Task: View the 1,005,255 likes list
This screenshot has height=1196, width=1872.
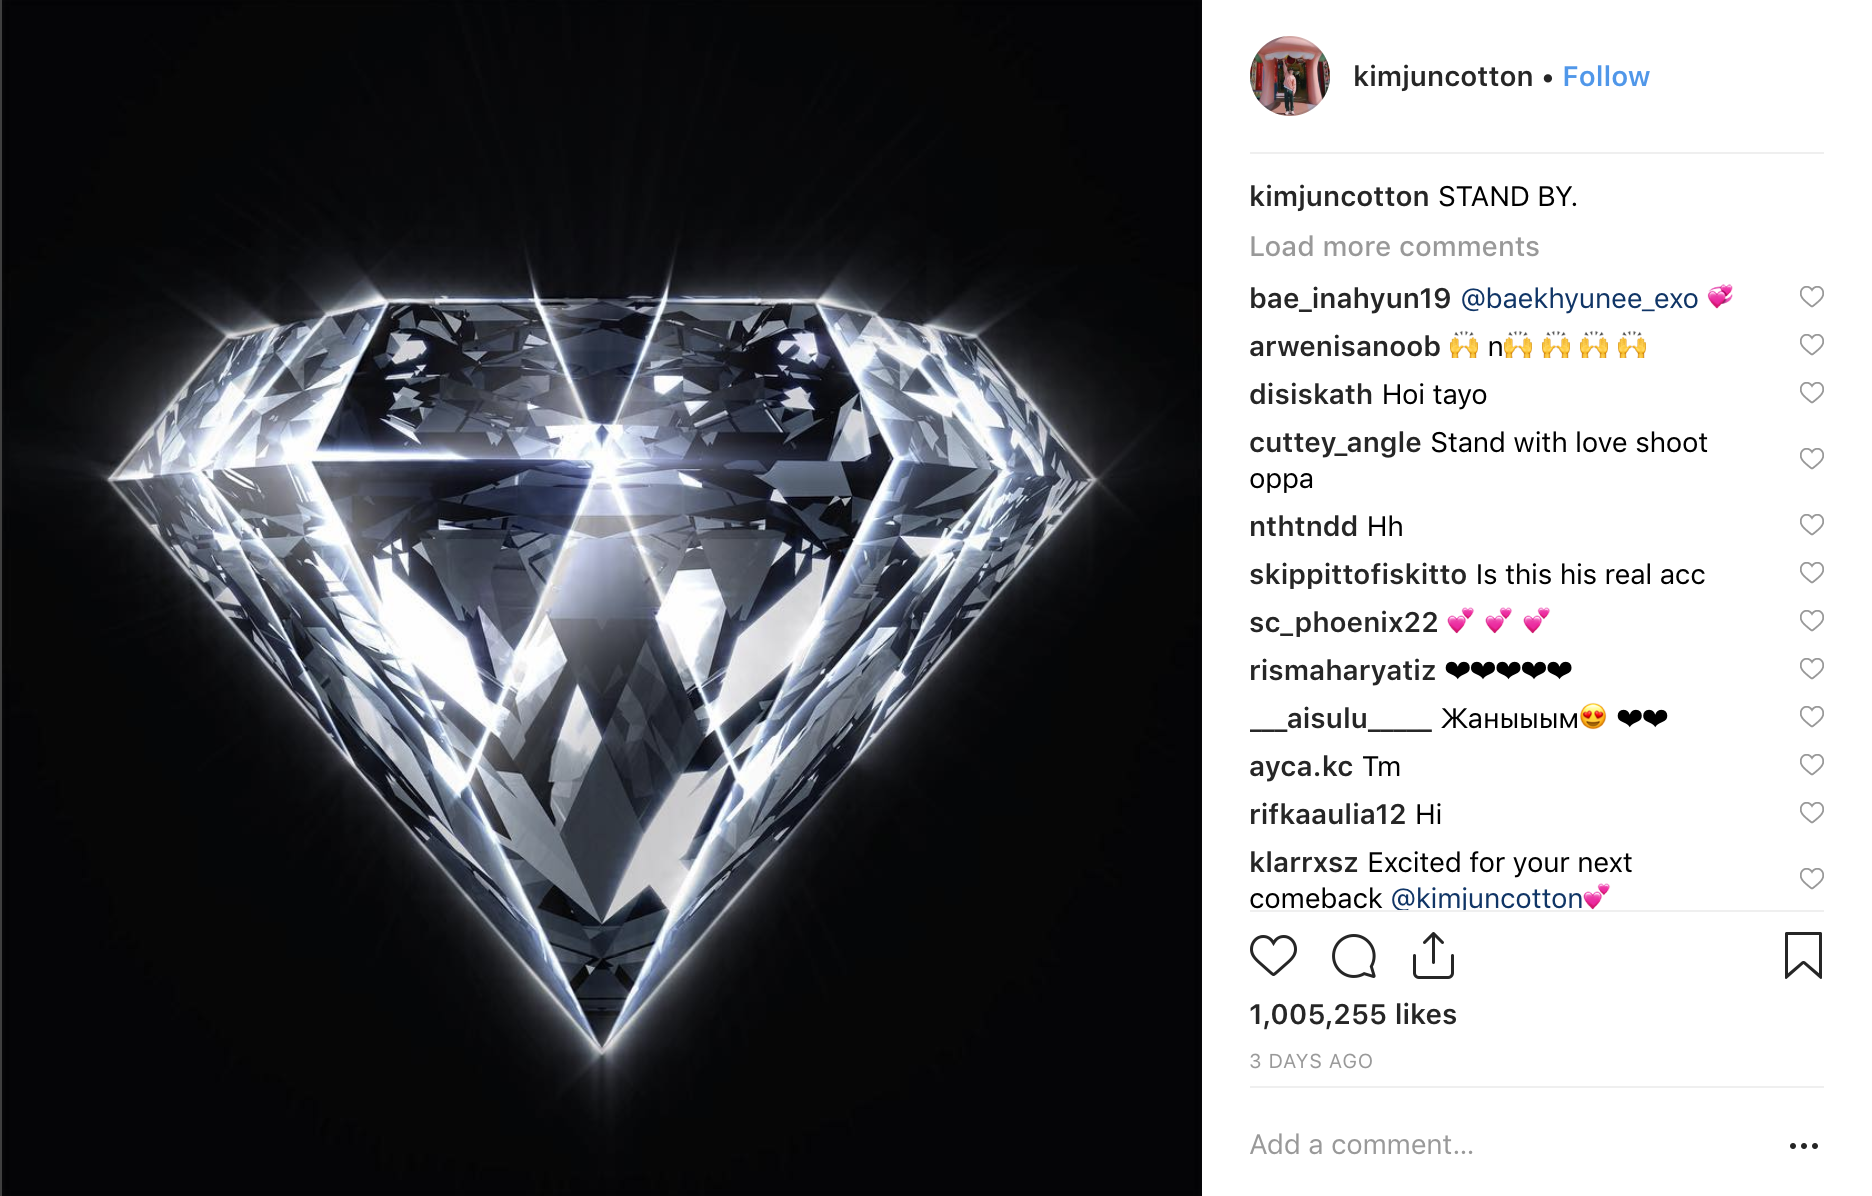Action: point(1352,1015)
